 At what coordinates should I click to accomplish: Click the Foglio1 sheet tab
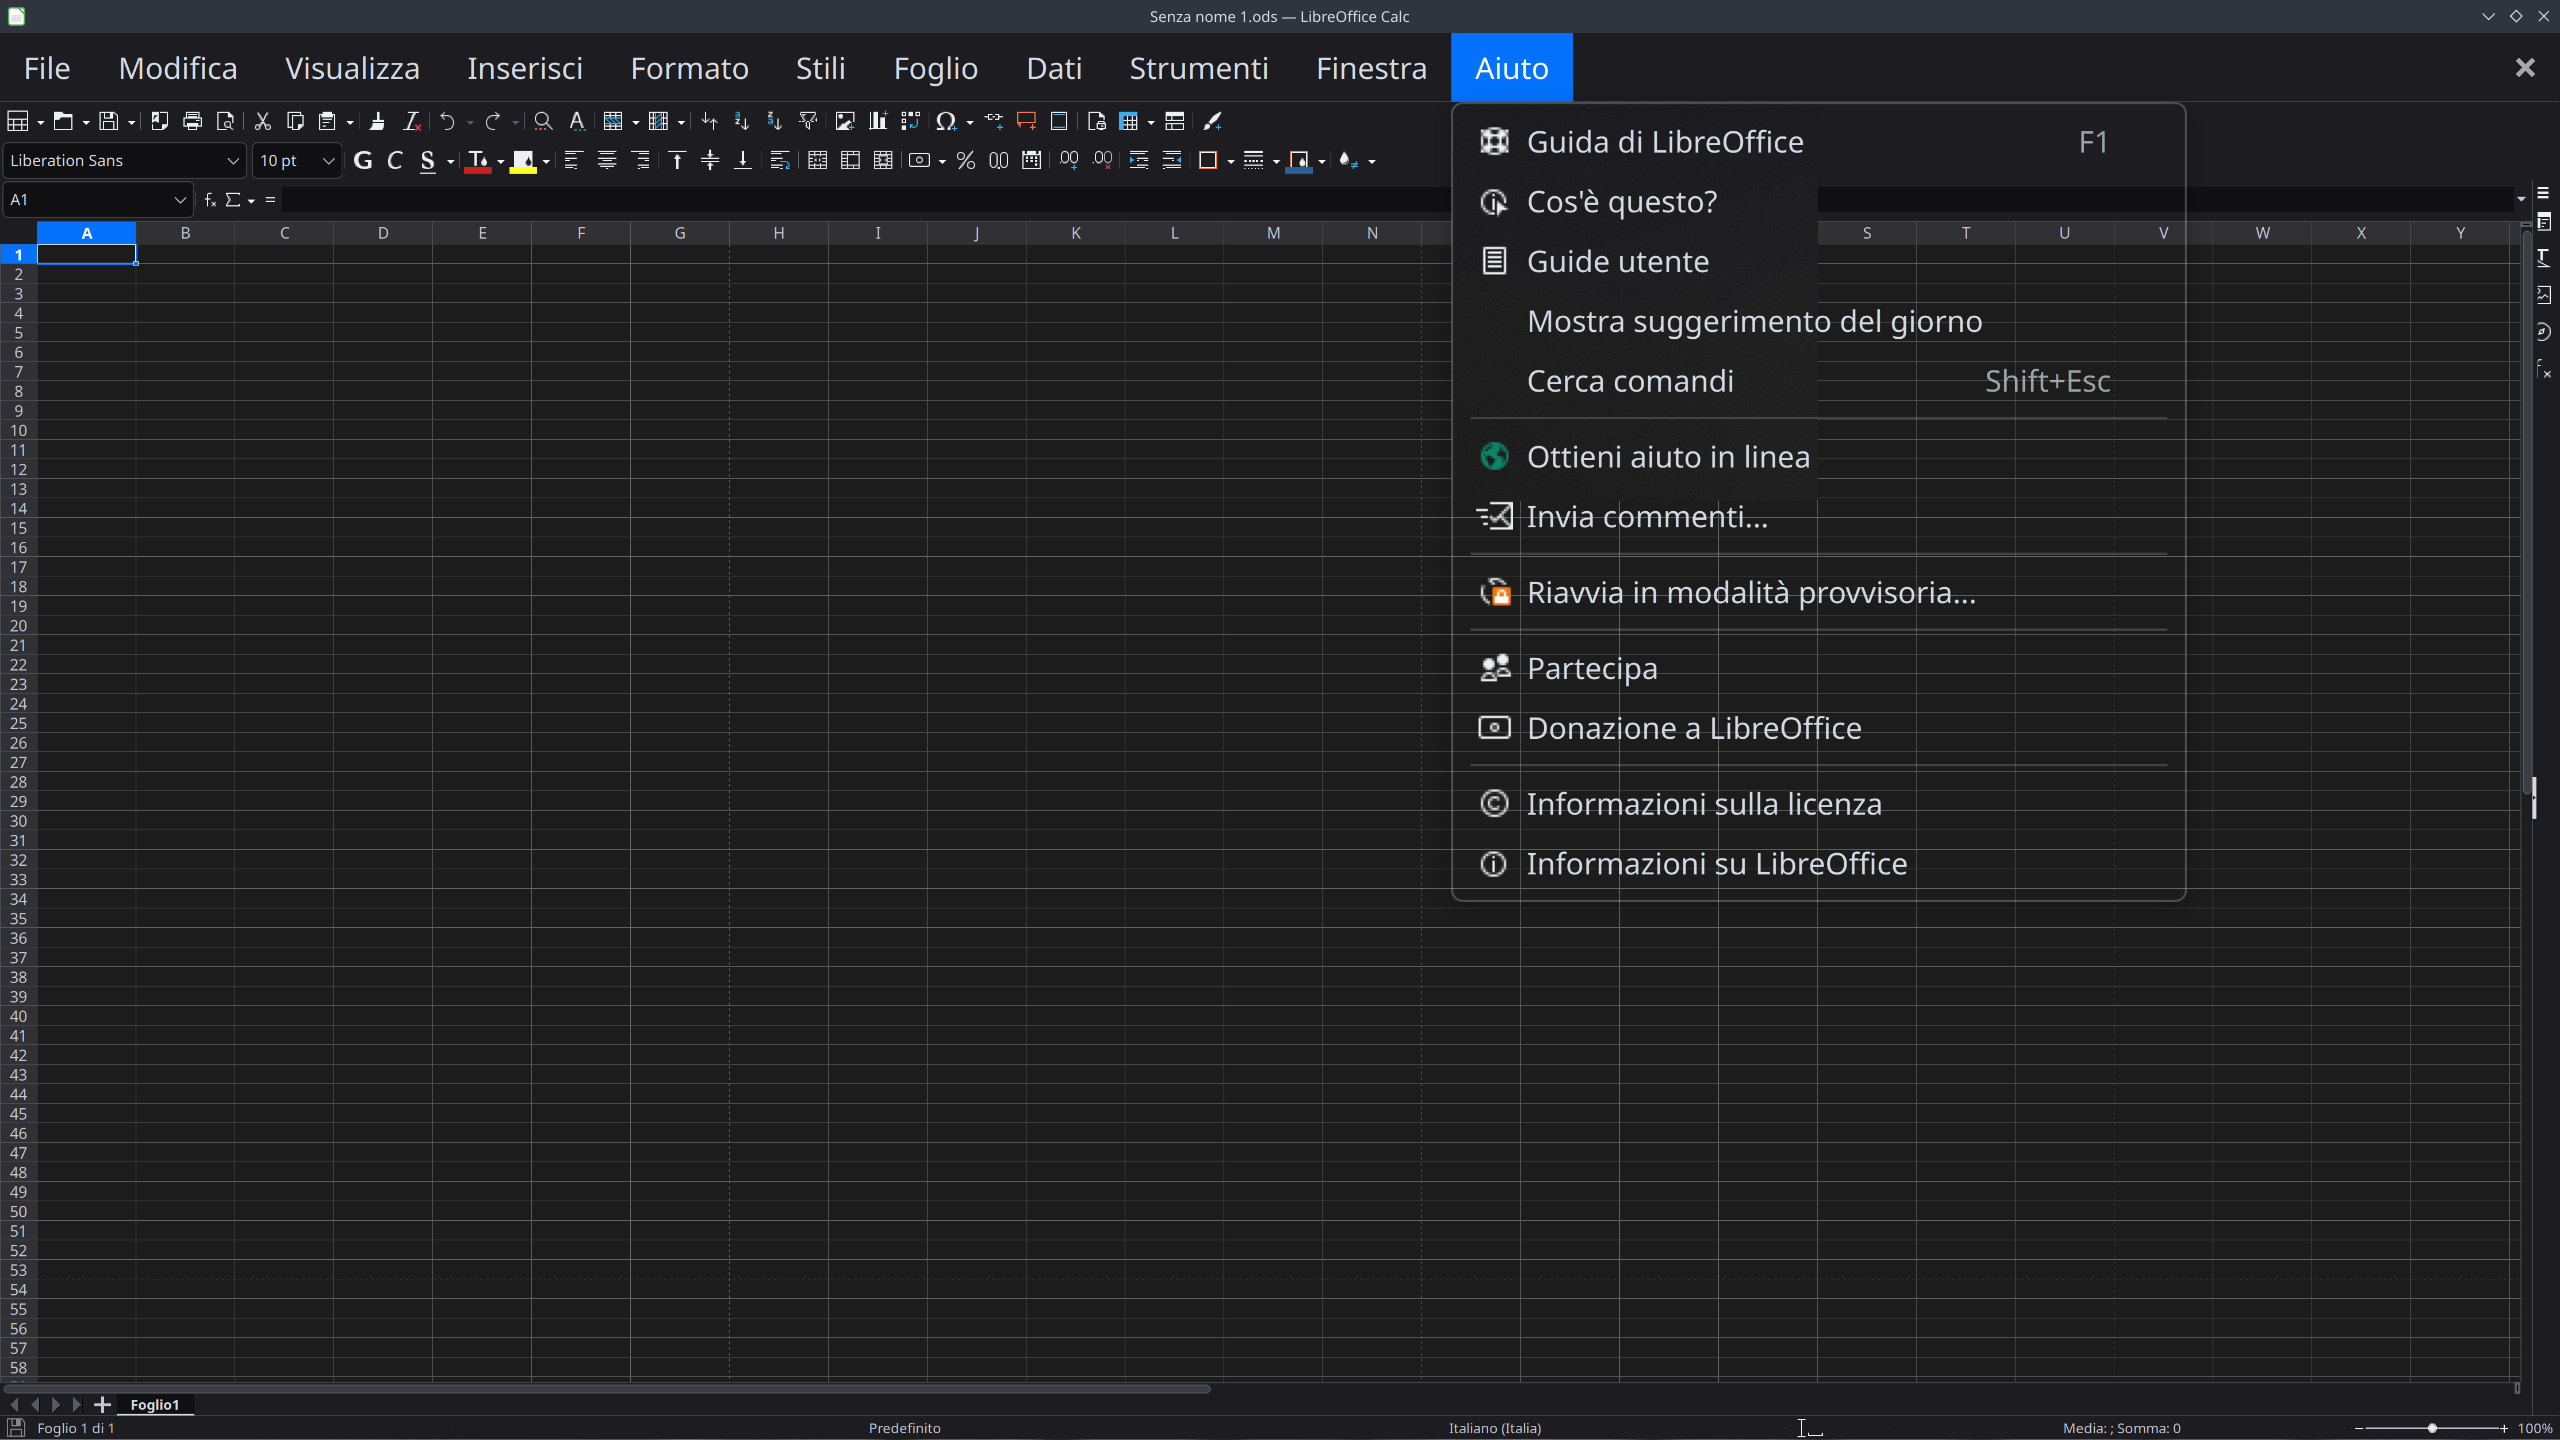[155, 1404]
